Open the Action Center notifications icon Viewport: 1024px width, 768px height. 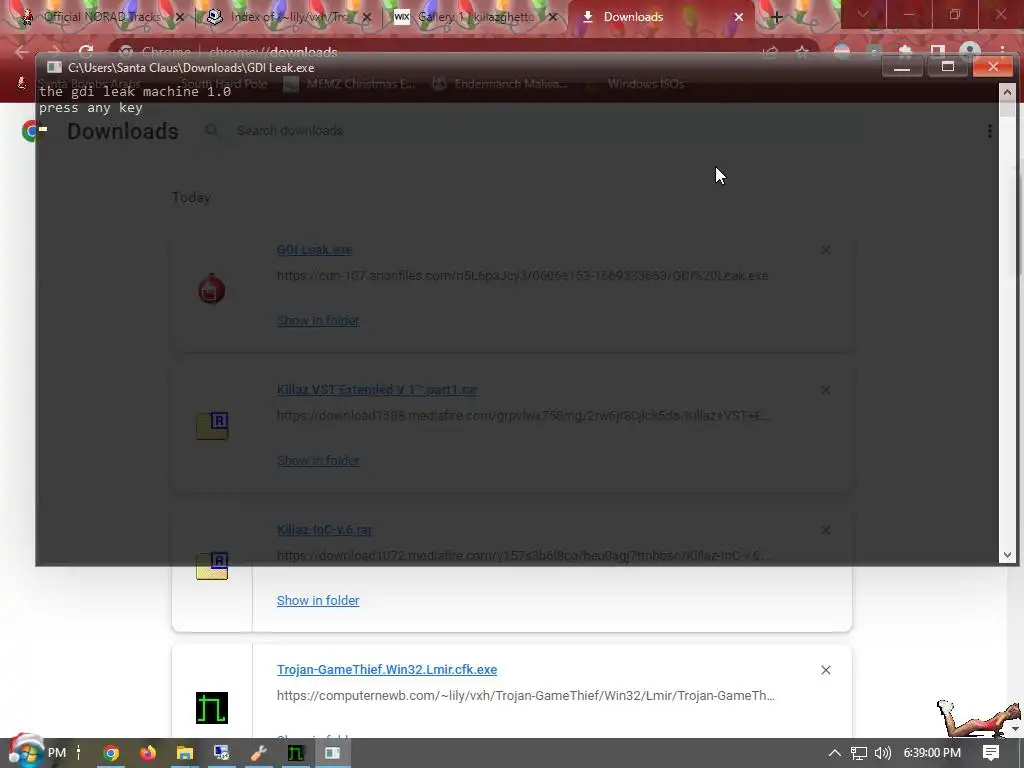(991, 753)
